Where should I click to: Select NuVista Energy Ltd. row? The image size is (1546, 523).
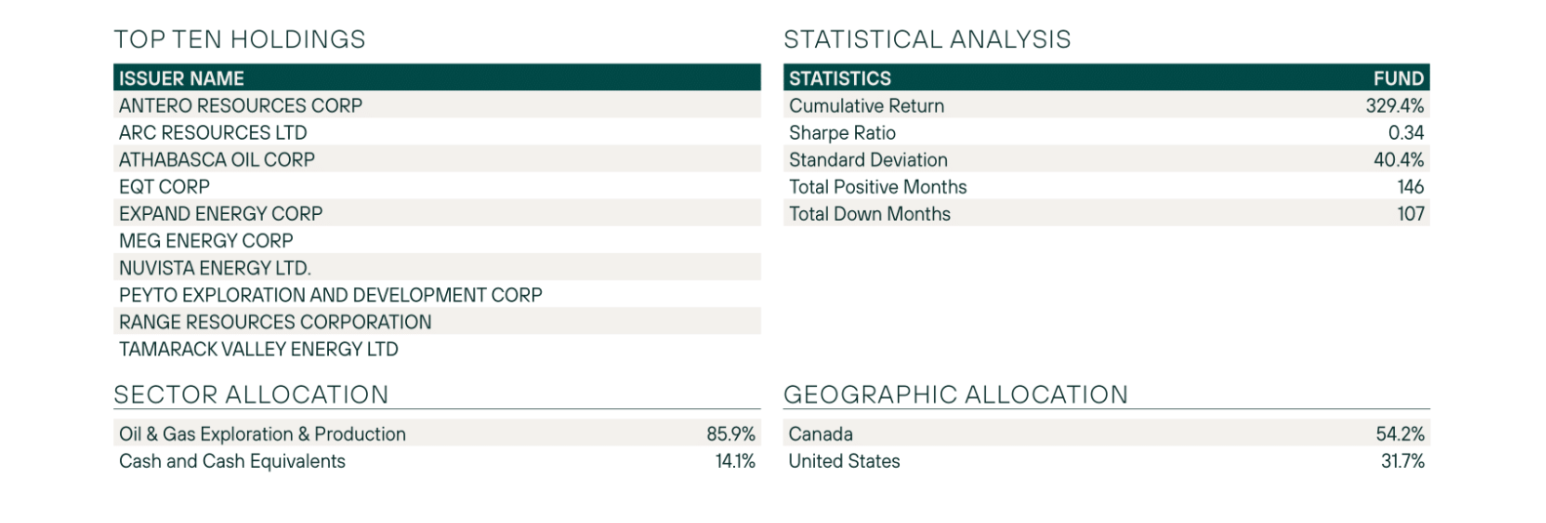pyautogui.click(x=437, y=267)
